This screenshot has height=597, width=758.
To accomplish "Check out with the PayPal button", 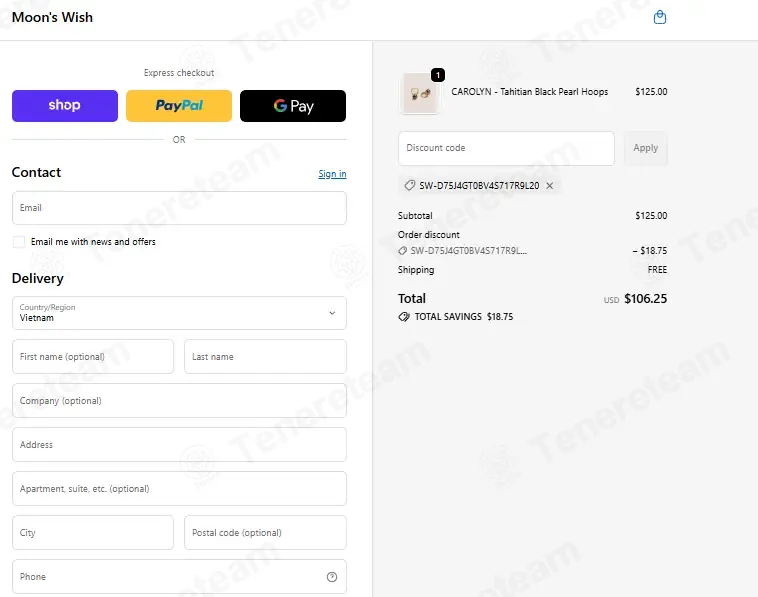I will click(179, 106).
